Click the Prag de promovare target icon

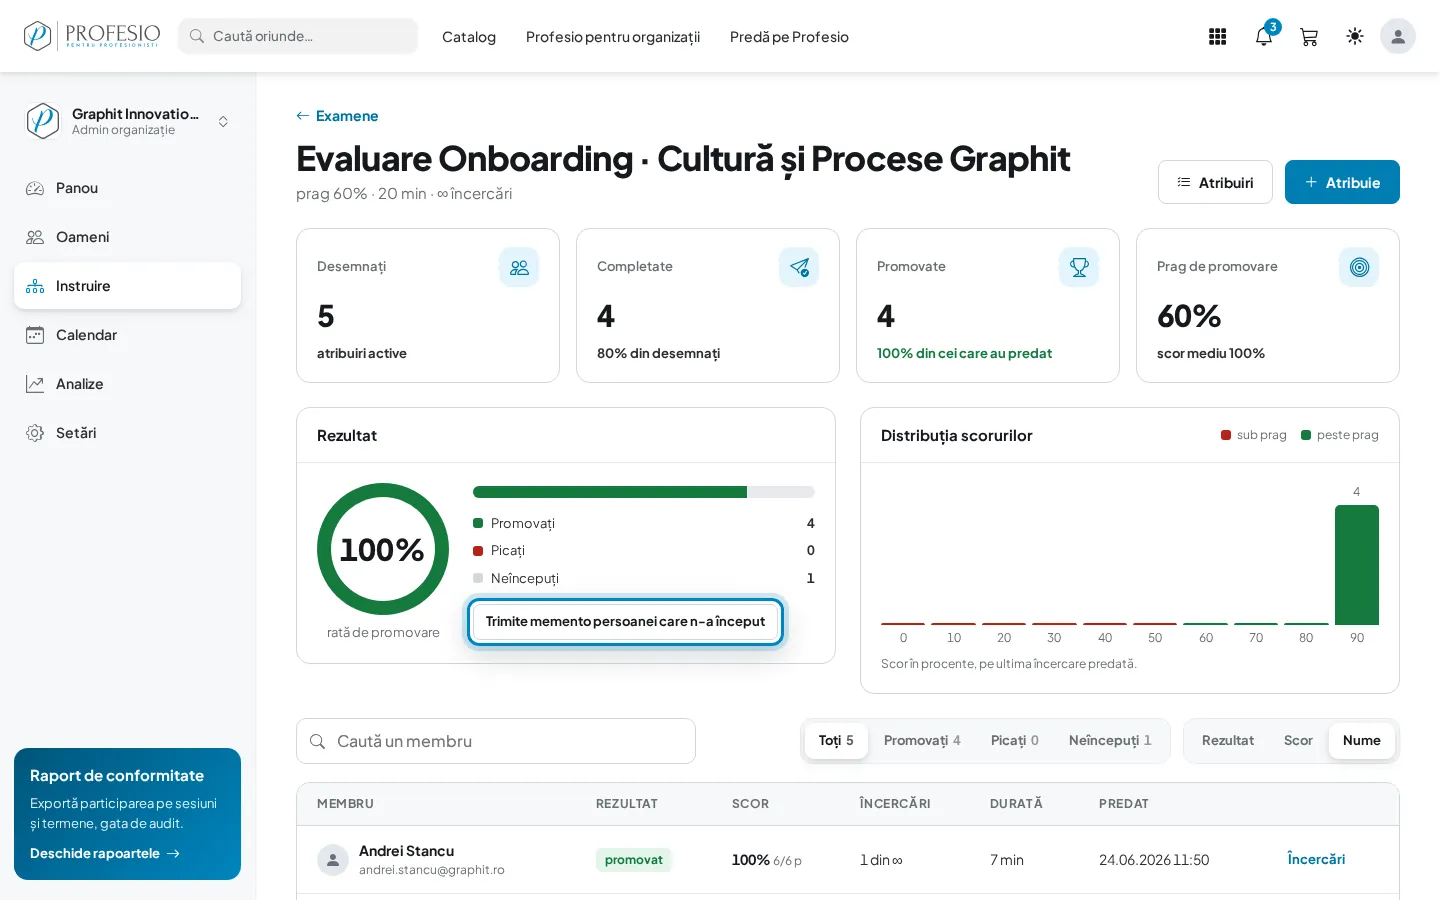[1359, 267]
